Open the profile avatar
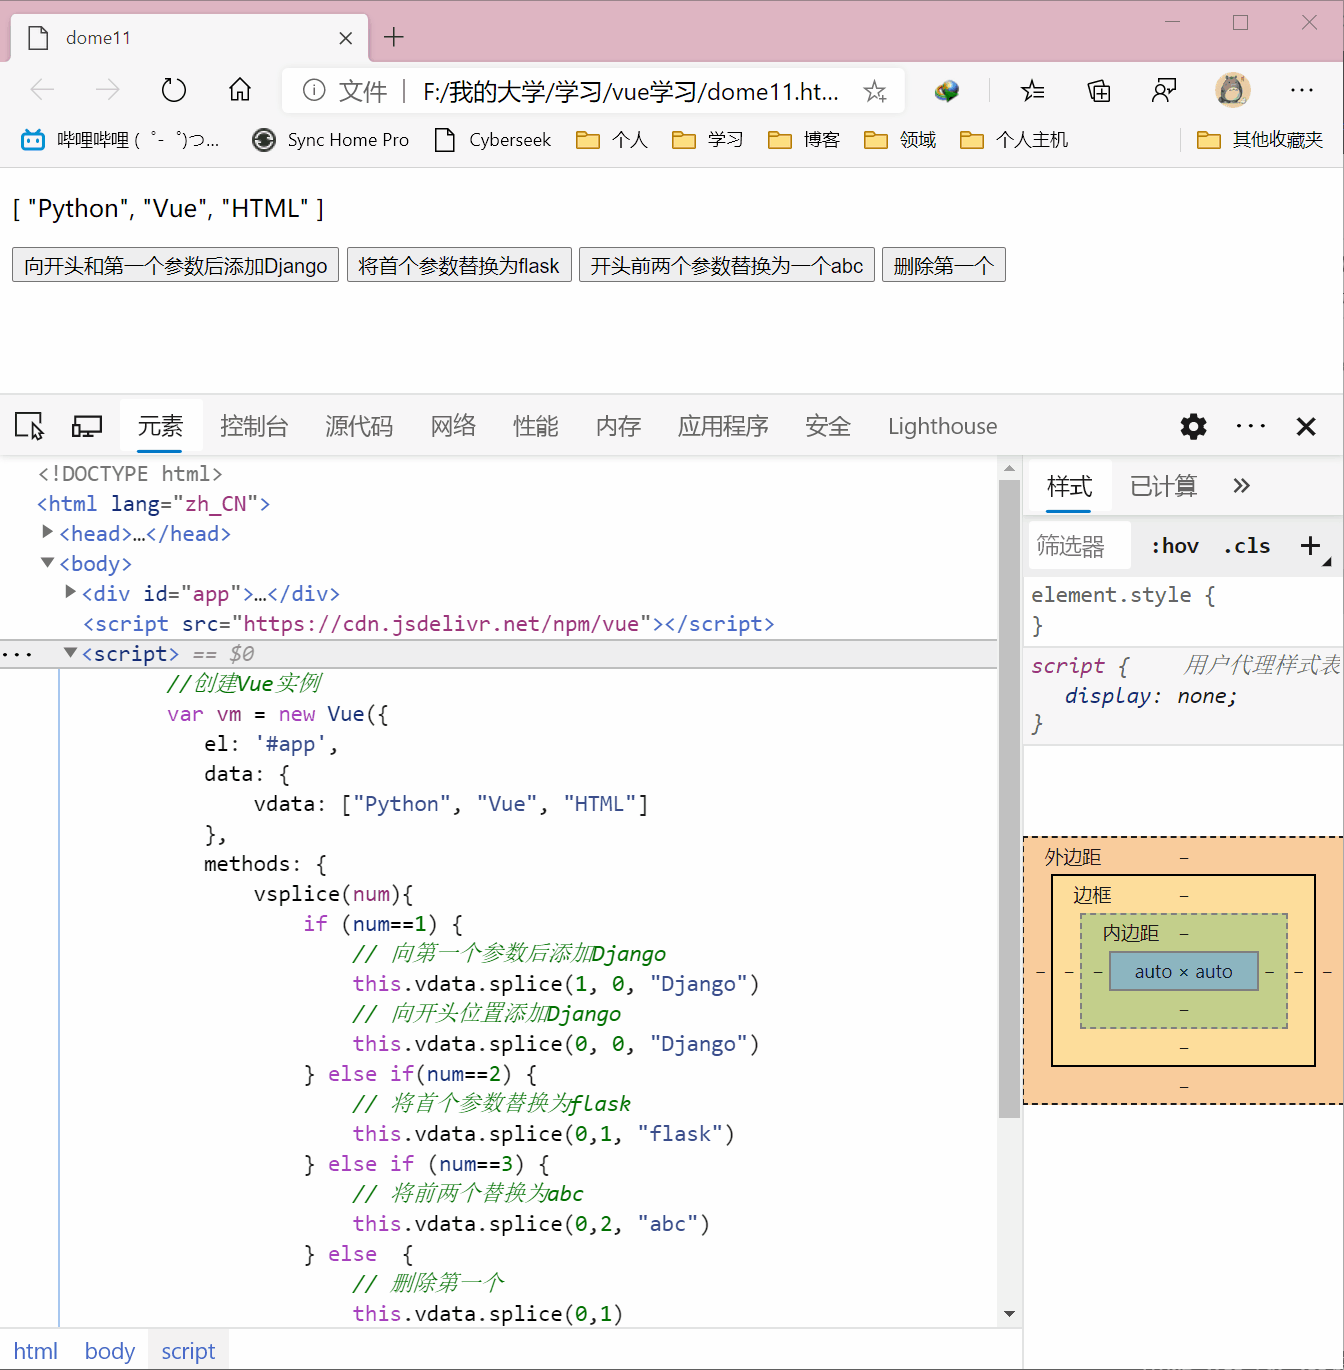The image size is (1344, 1370). click(1233, 91)
